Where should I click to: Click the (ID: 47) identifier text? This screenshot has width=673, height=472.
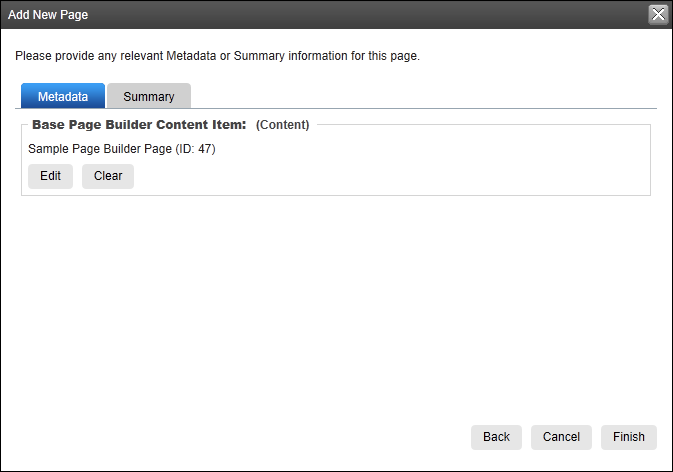(195, 148)
